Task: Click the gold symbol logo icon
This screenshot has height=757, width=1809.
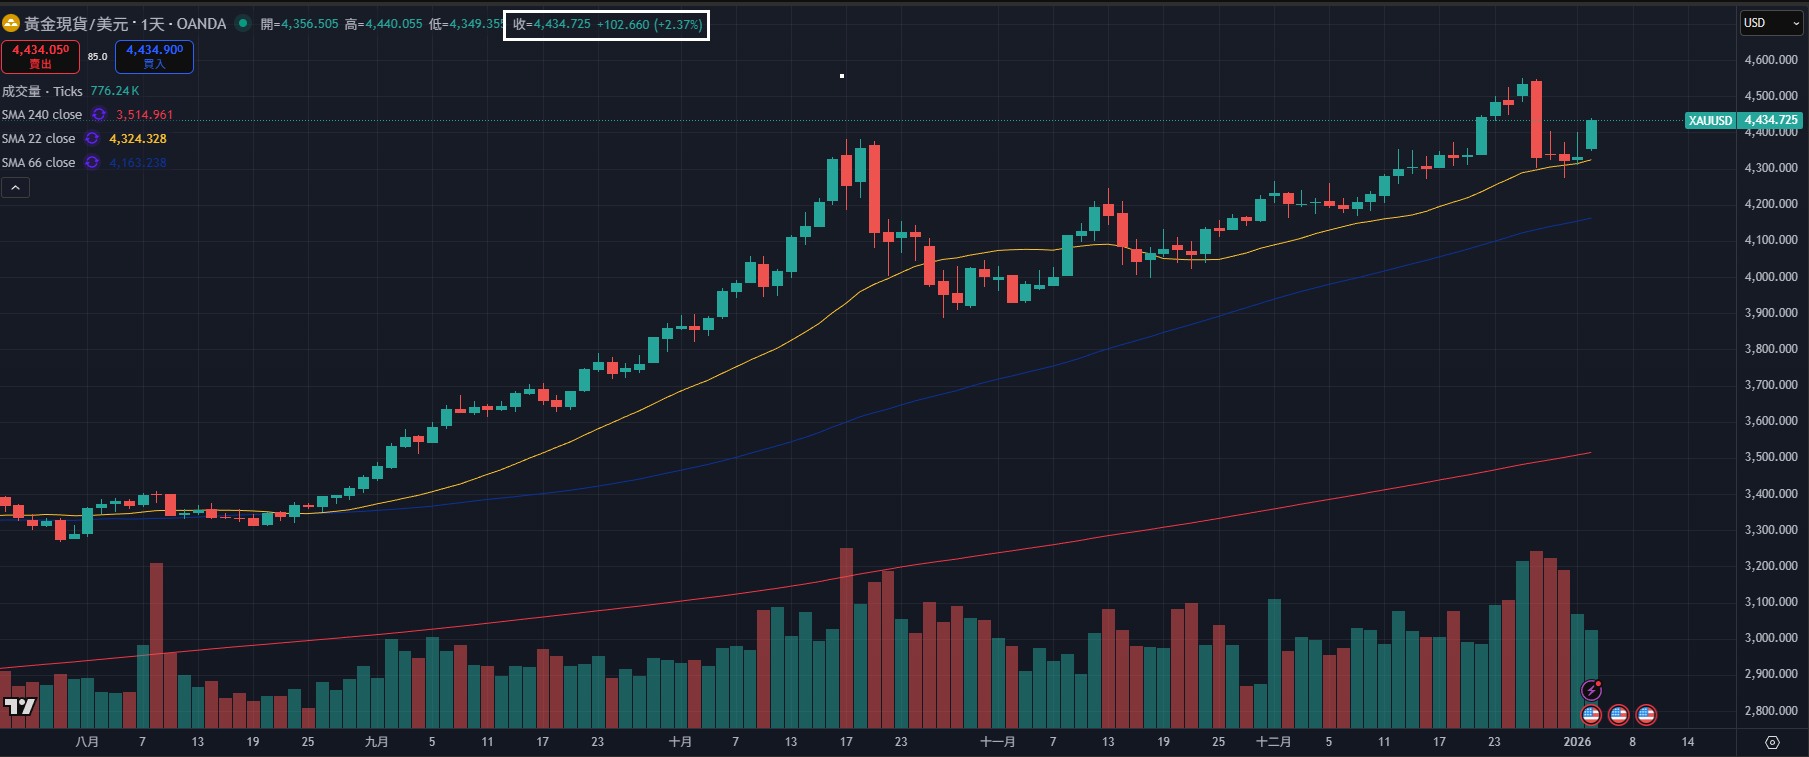Action: click(11, 23)
